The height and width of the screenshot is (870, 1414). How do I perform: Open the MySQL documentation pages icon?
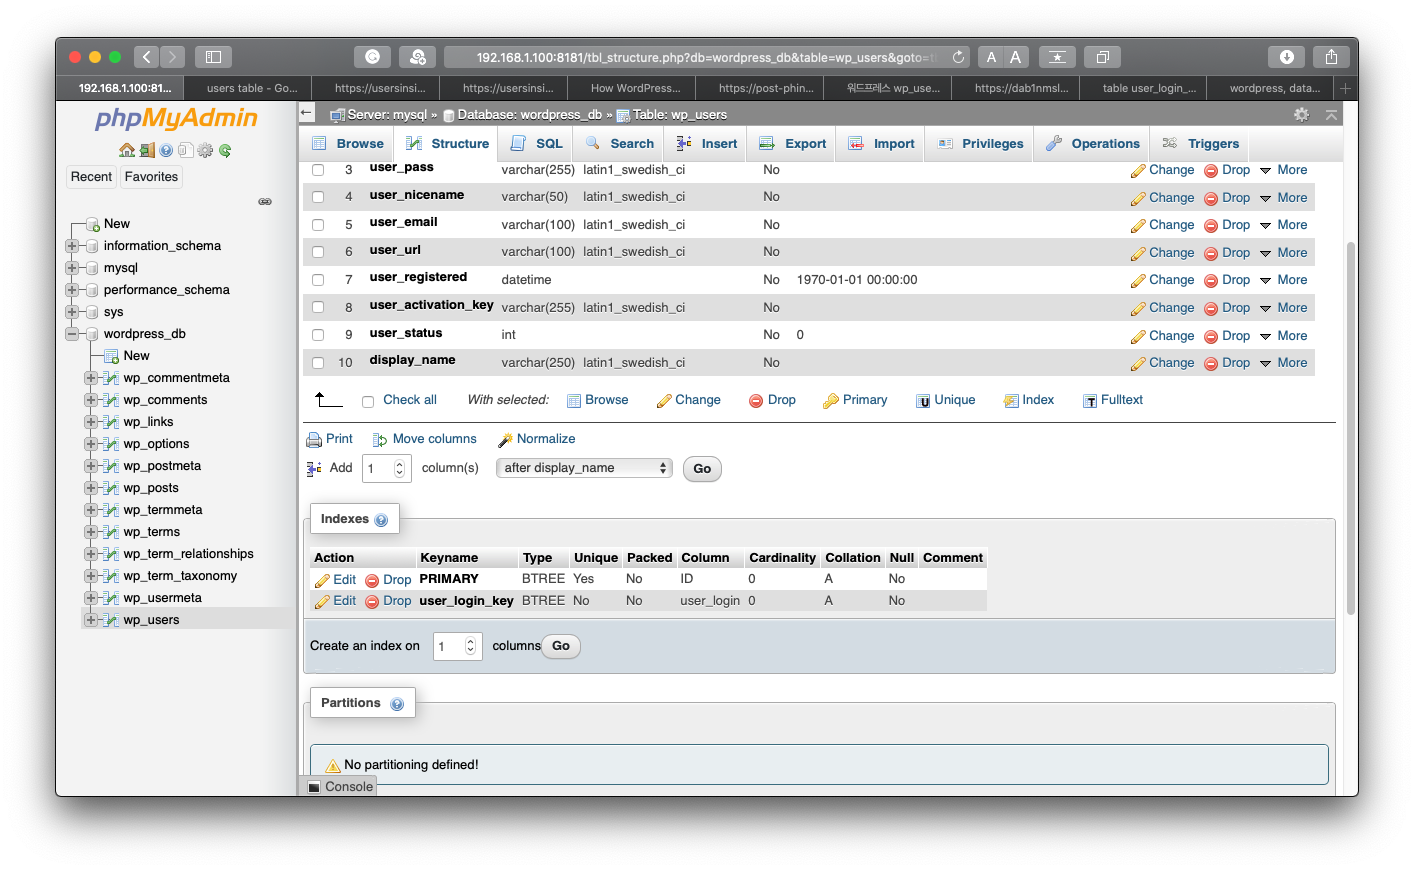pos(185,150)
